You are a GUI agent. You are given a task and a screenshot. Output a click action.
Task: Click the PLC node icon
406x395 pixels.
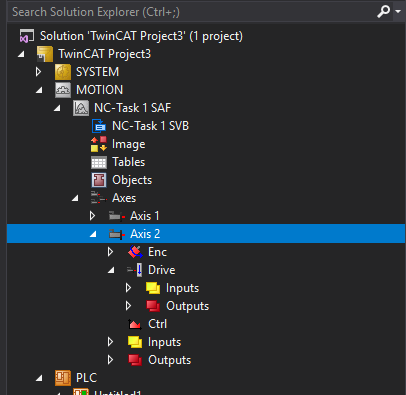[x=63, y=378]
